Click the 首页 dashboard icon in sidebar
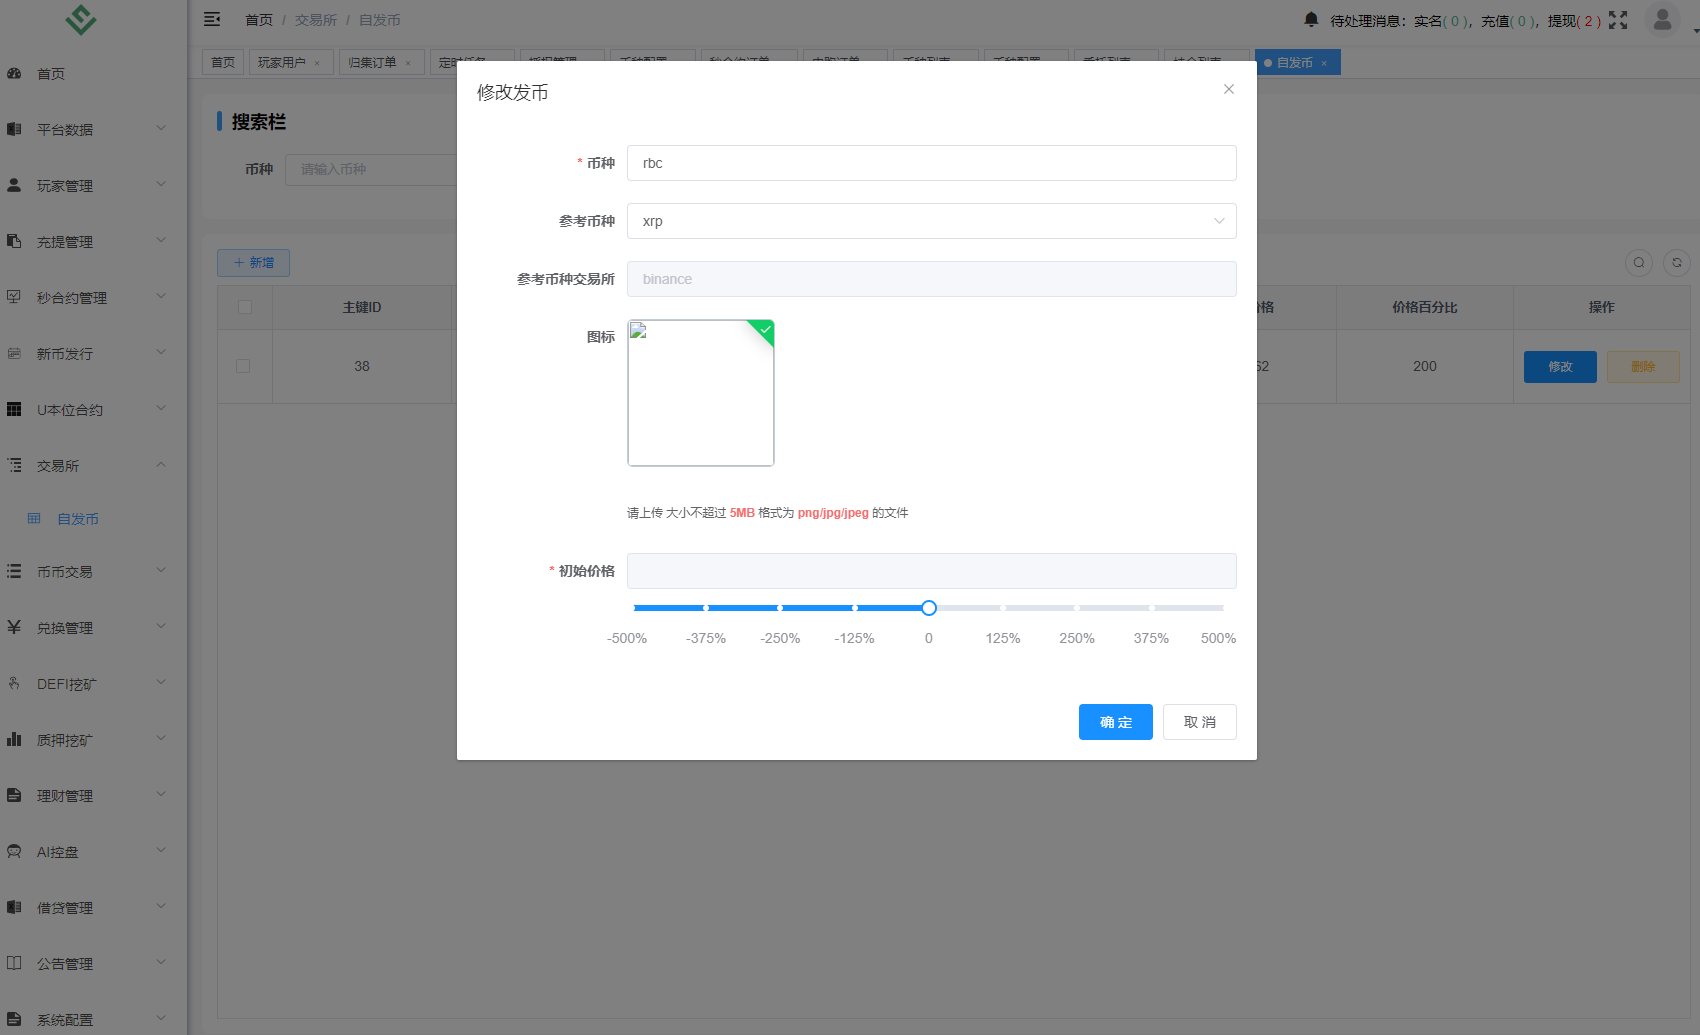The image size is (1700, 1035). 14,73
